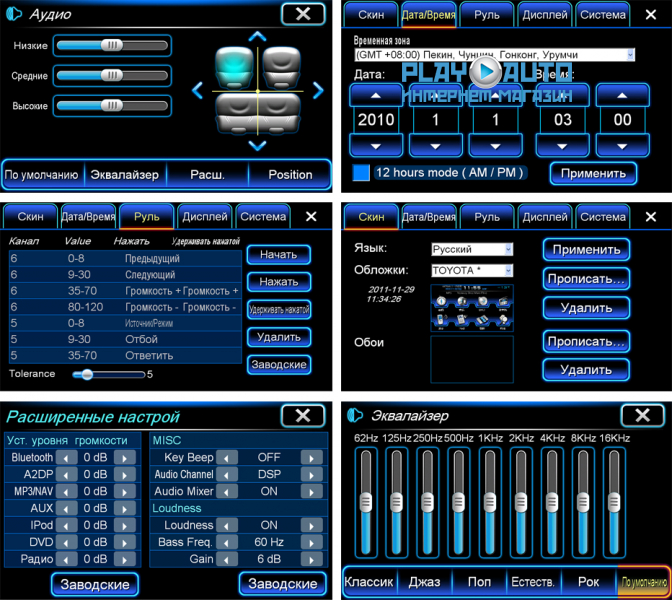Viewport: 672px width, 600px height.
Task: Enable the 12 hours mode checkbox
Action: (361, 172)
